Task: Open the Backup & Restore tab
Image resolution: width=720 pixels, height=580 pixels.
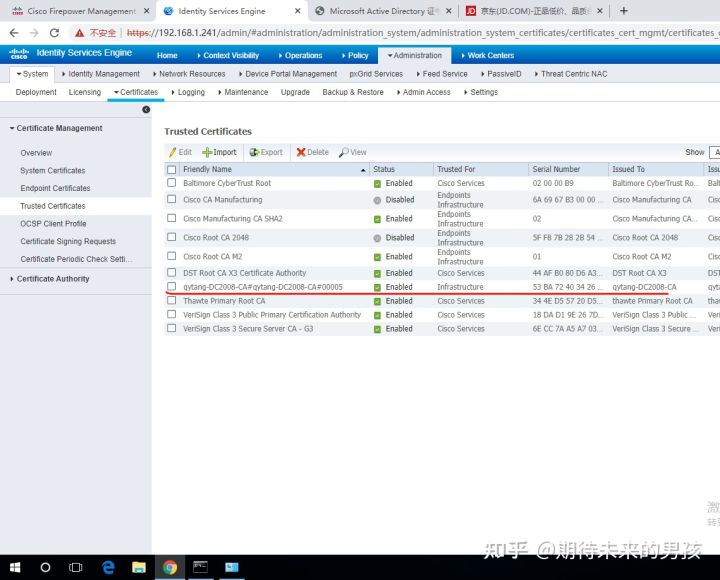Action: point(353,92)
